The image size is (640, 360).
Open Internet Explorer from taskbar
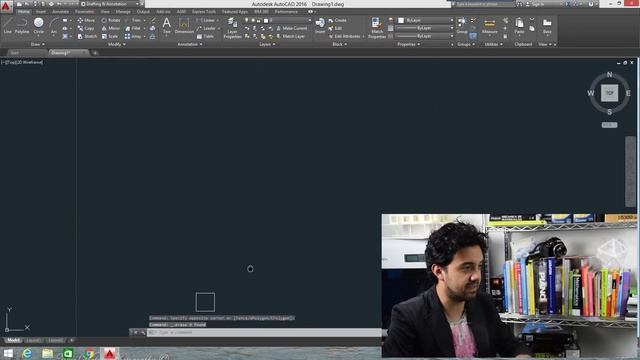coord(27,353)
